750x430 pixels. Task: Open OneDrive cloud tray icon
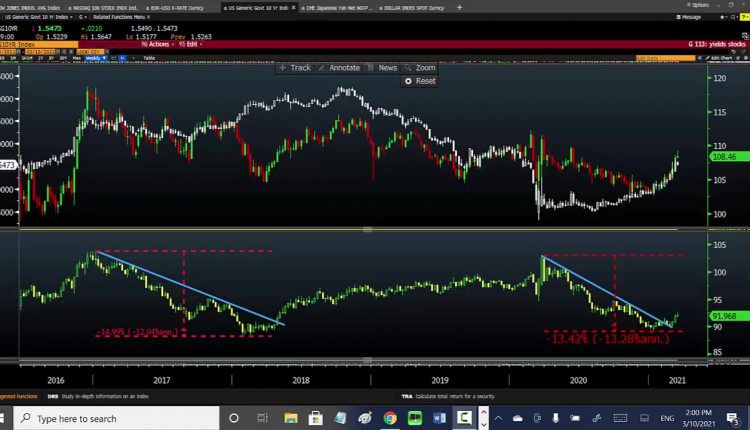point(518,419)
